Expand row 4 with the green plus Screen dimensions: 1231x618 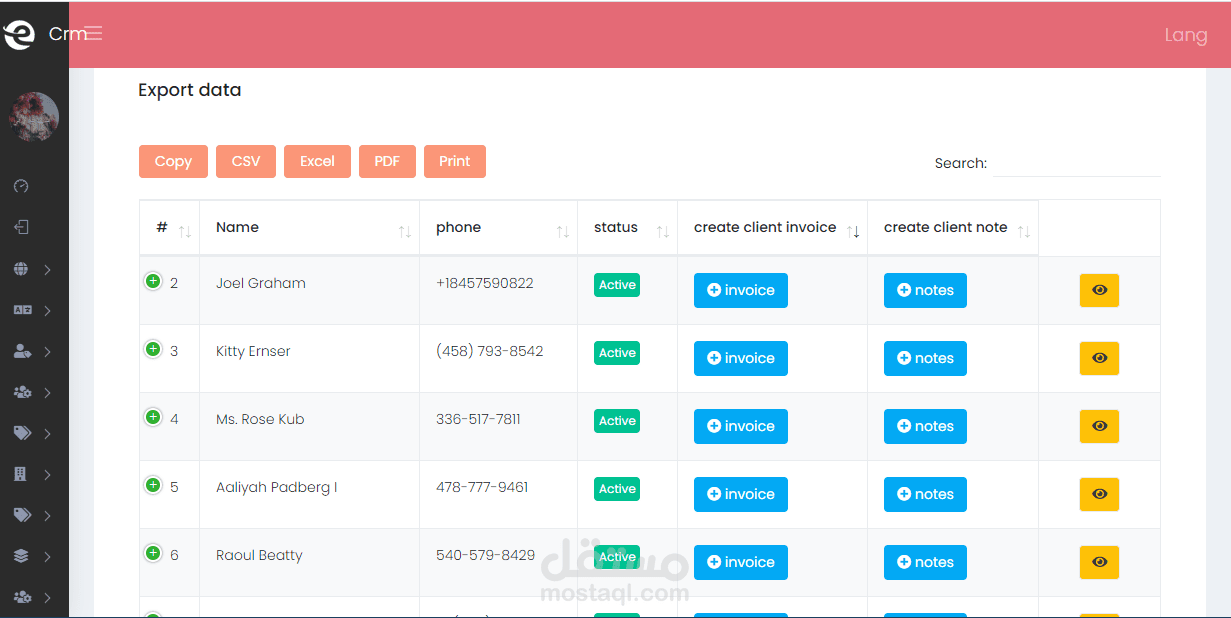(153, 417)
